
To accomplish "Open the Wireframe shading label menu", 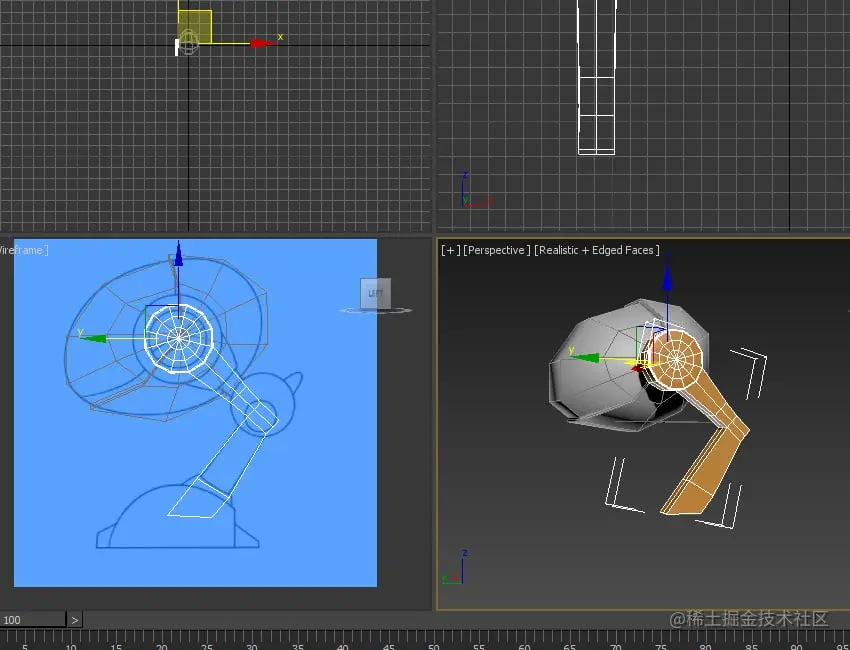I will click(x=23, y=250).
